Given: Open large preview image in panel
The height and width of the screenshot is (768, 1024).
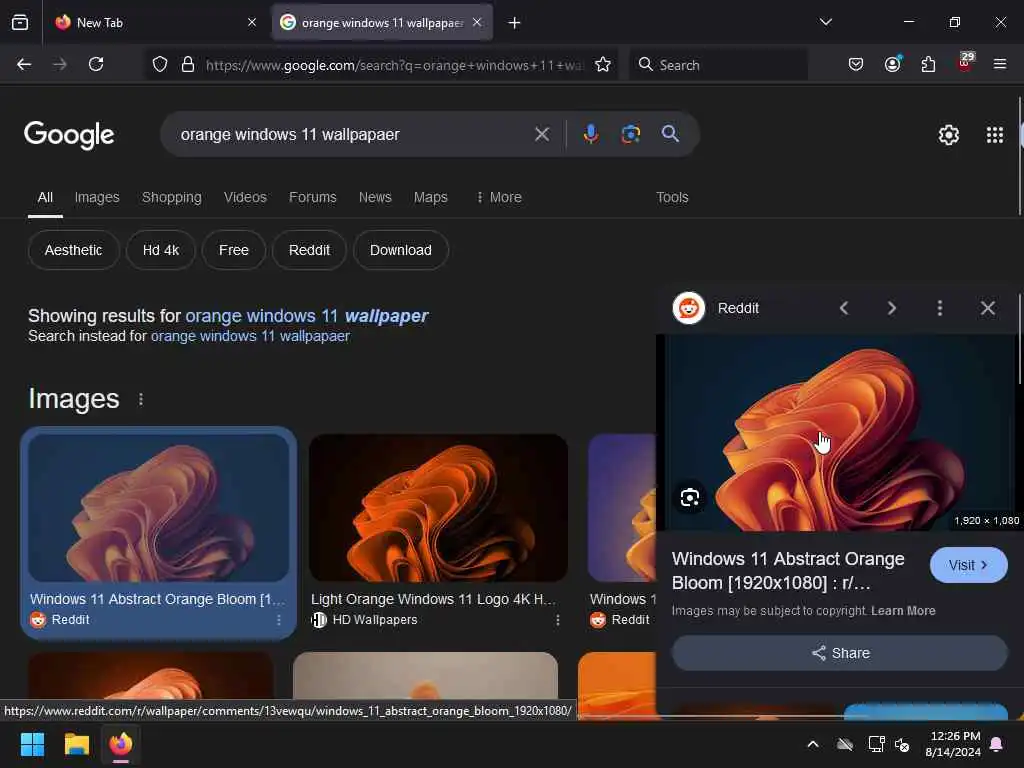Looking at the screenshot, I should (x=840, y=432).
